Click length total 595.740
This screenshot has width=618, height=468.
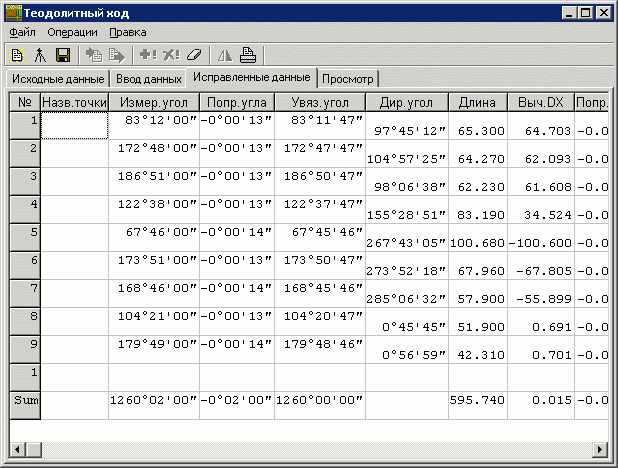[x=477, y=400]
